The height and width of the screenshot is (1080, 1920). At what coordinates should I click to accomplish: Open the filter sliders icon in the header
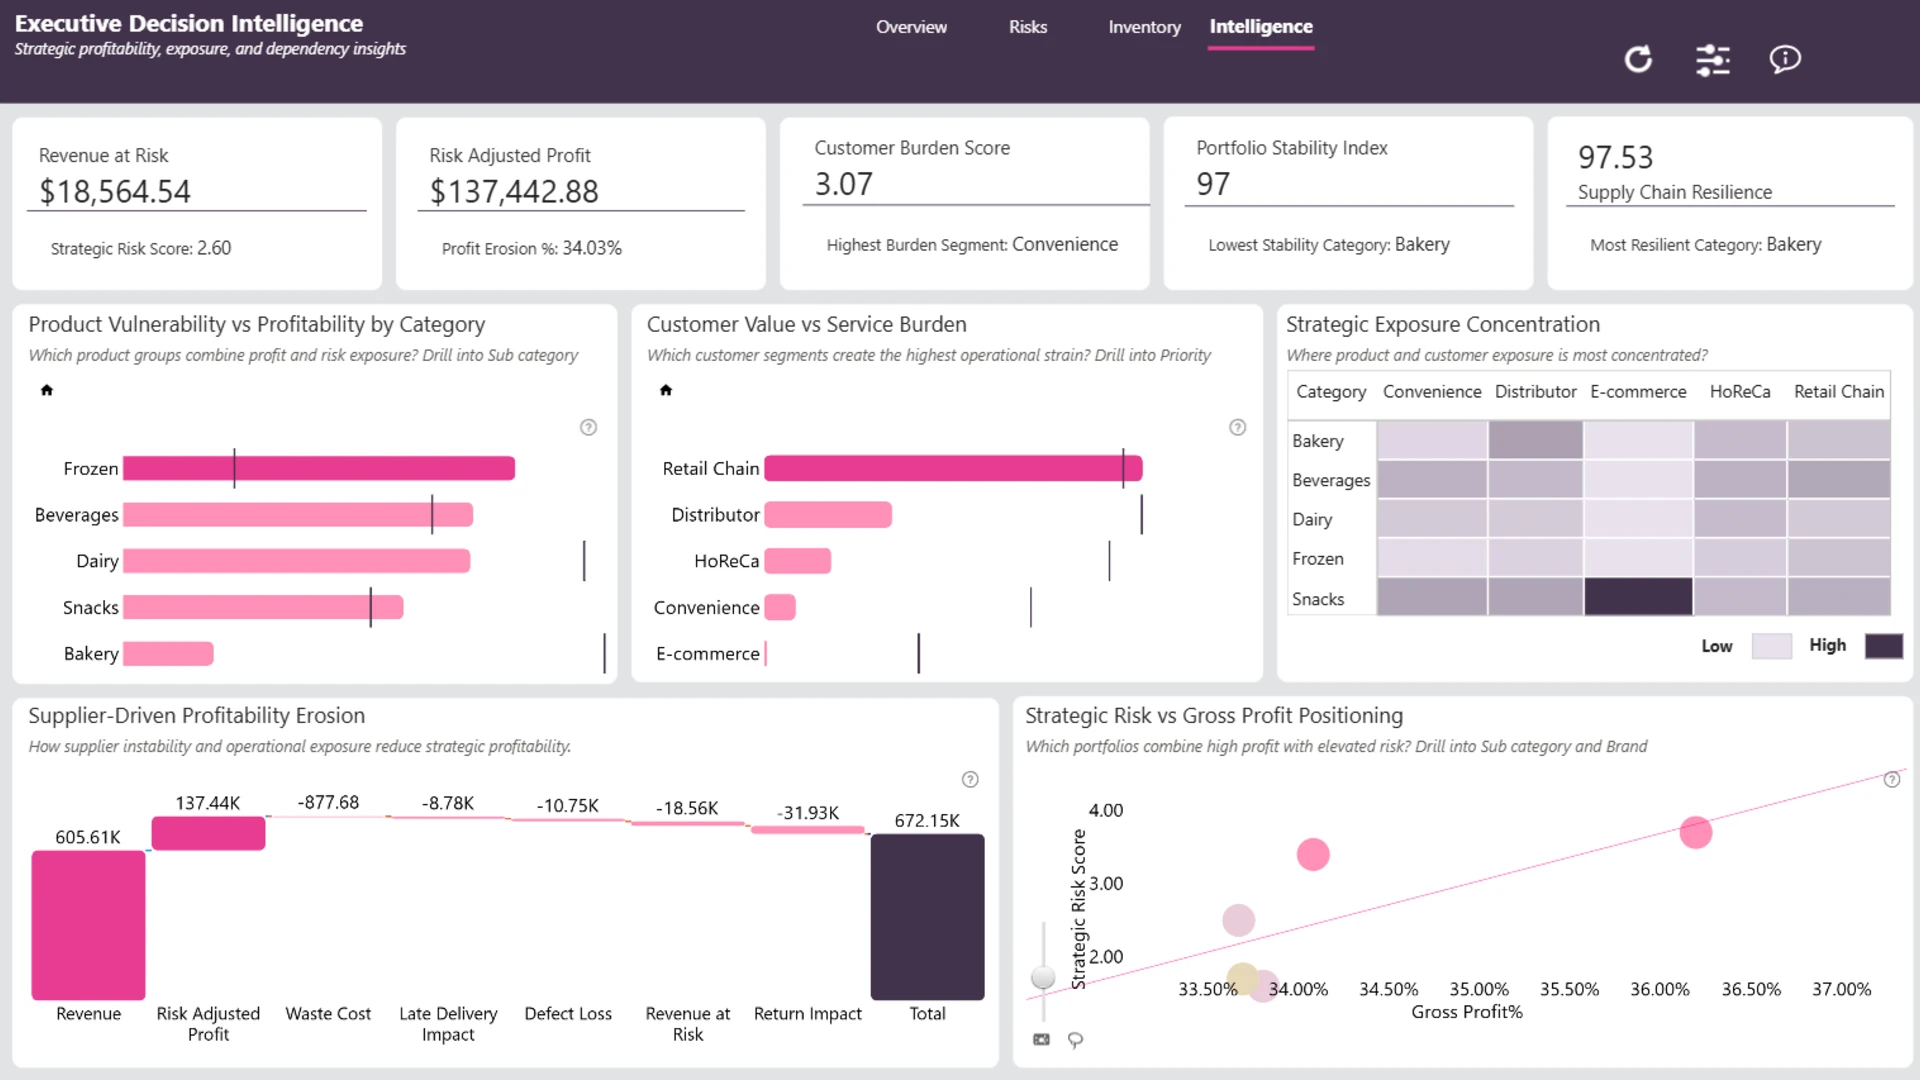coord(1713,60)
